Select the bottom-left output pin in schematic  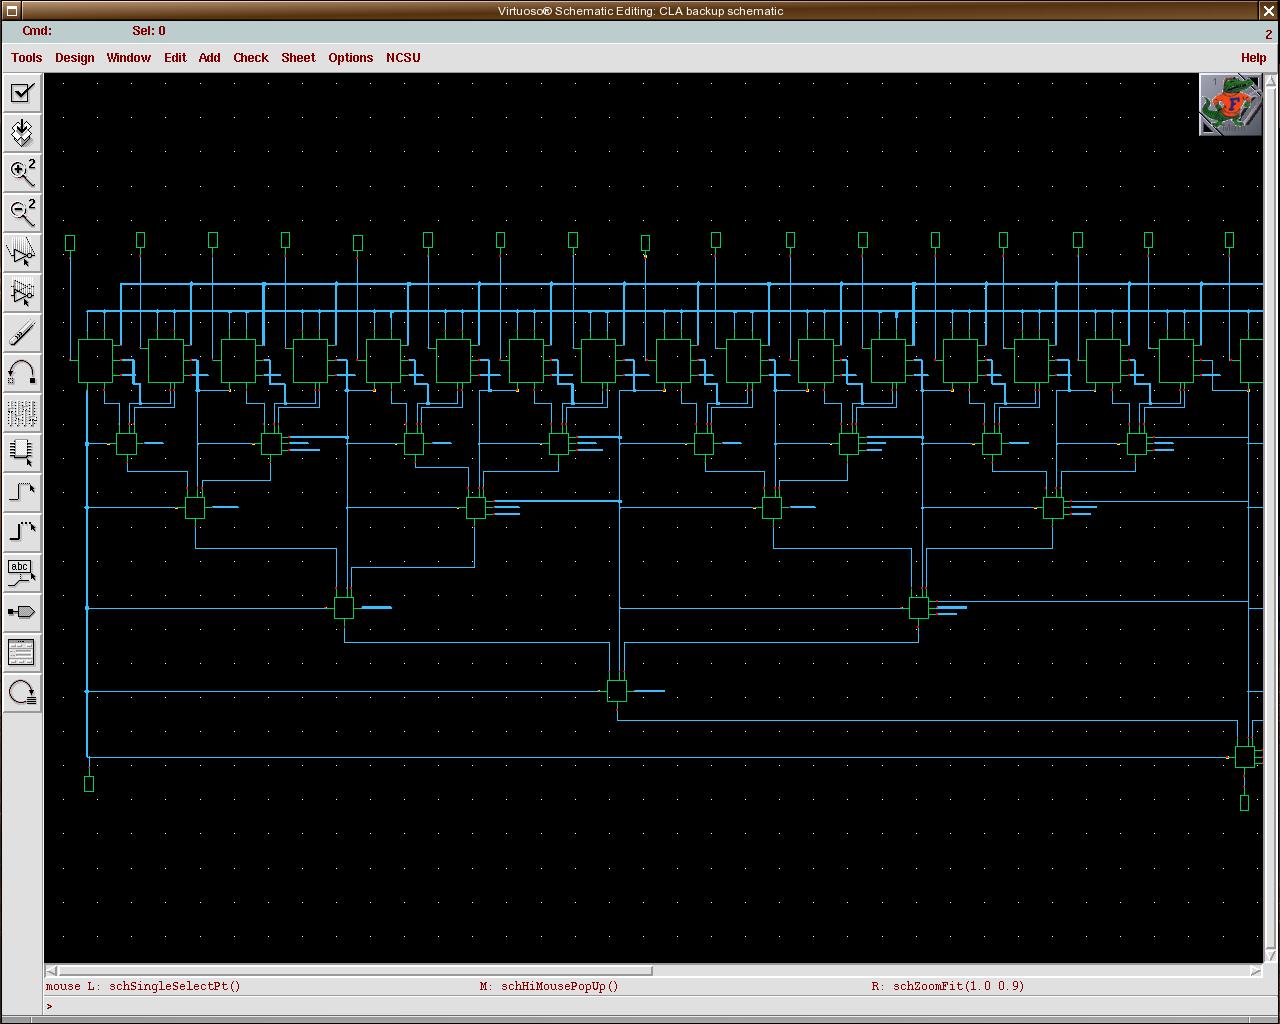pyautogui.click(x=89, y=784)
